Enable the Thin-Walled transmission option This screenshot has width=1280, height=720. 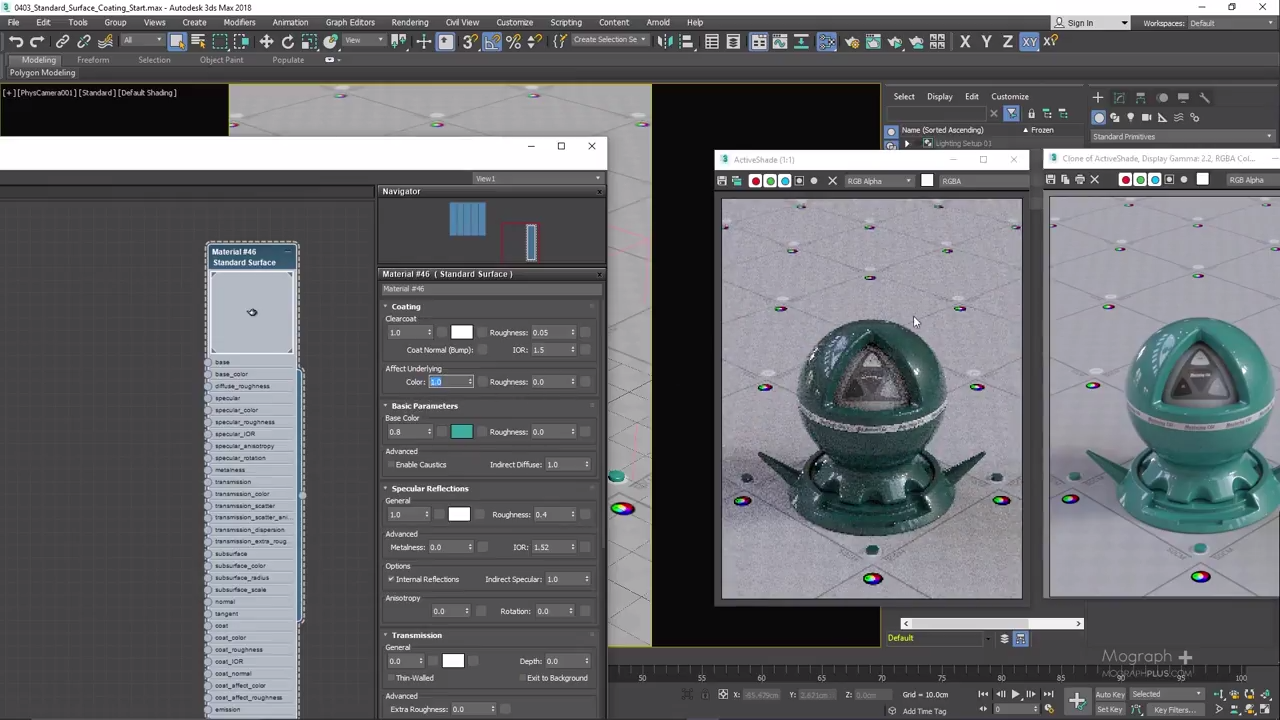pos(391,678)
